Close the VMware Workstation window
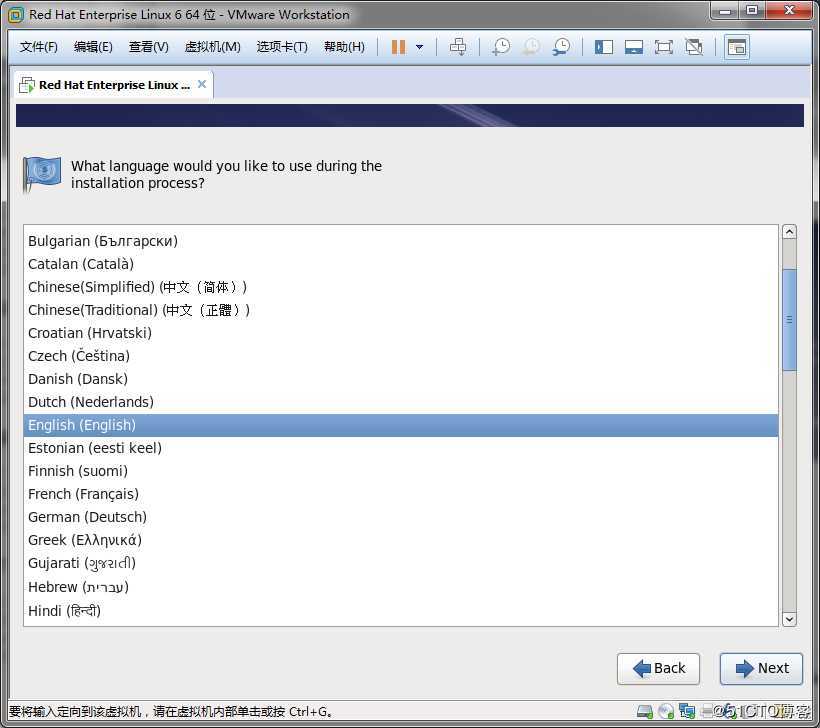 point(790,11)
